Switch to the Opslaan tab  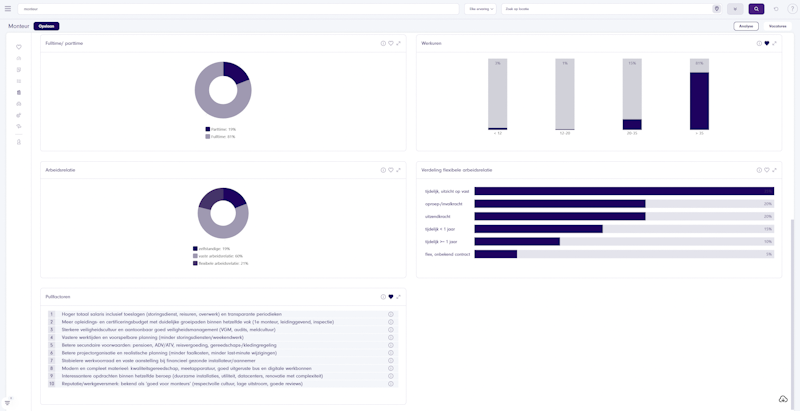pos(46,26)
